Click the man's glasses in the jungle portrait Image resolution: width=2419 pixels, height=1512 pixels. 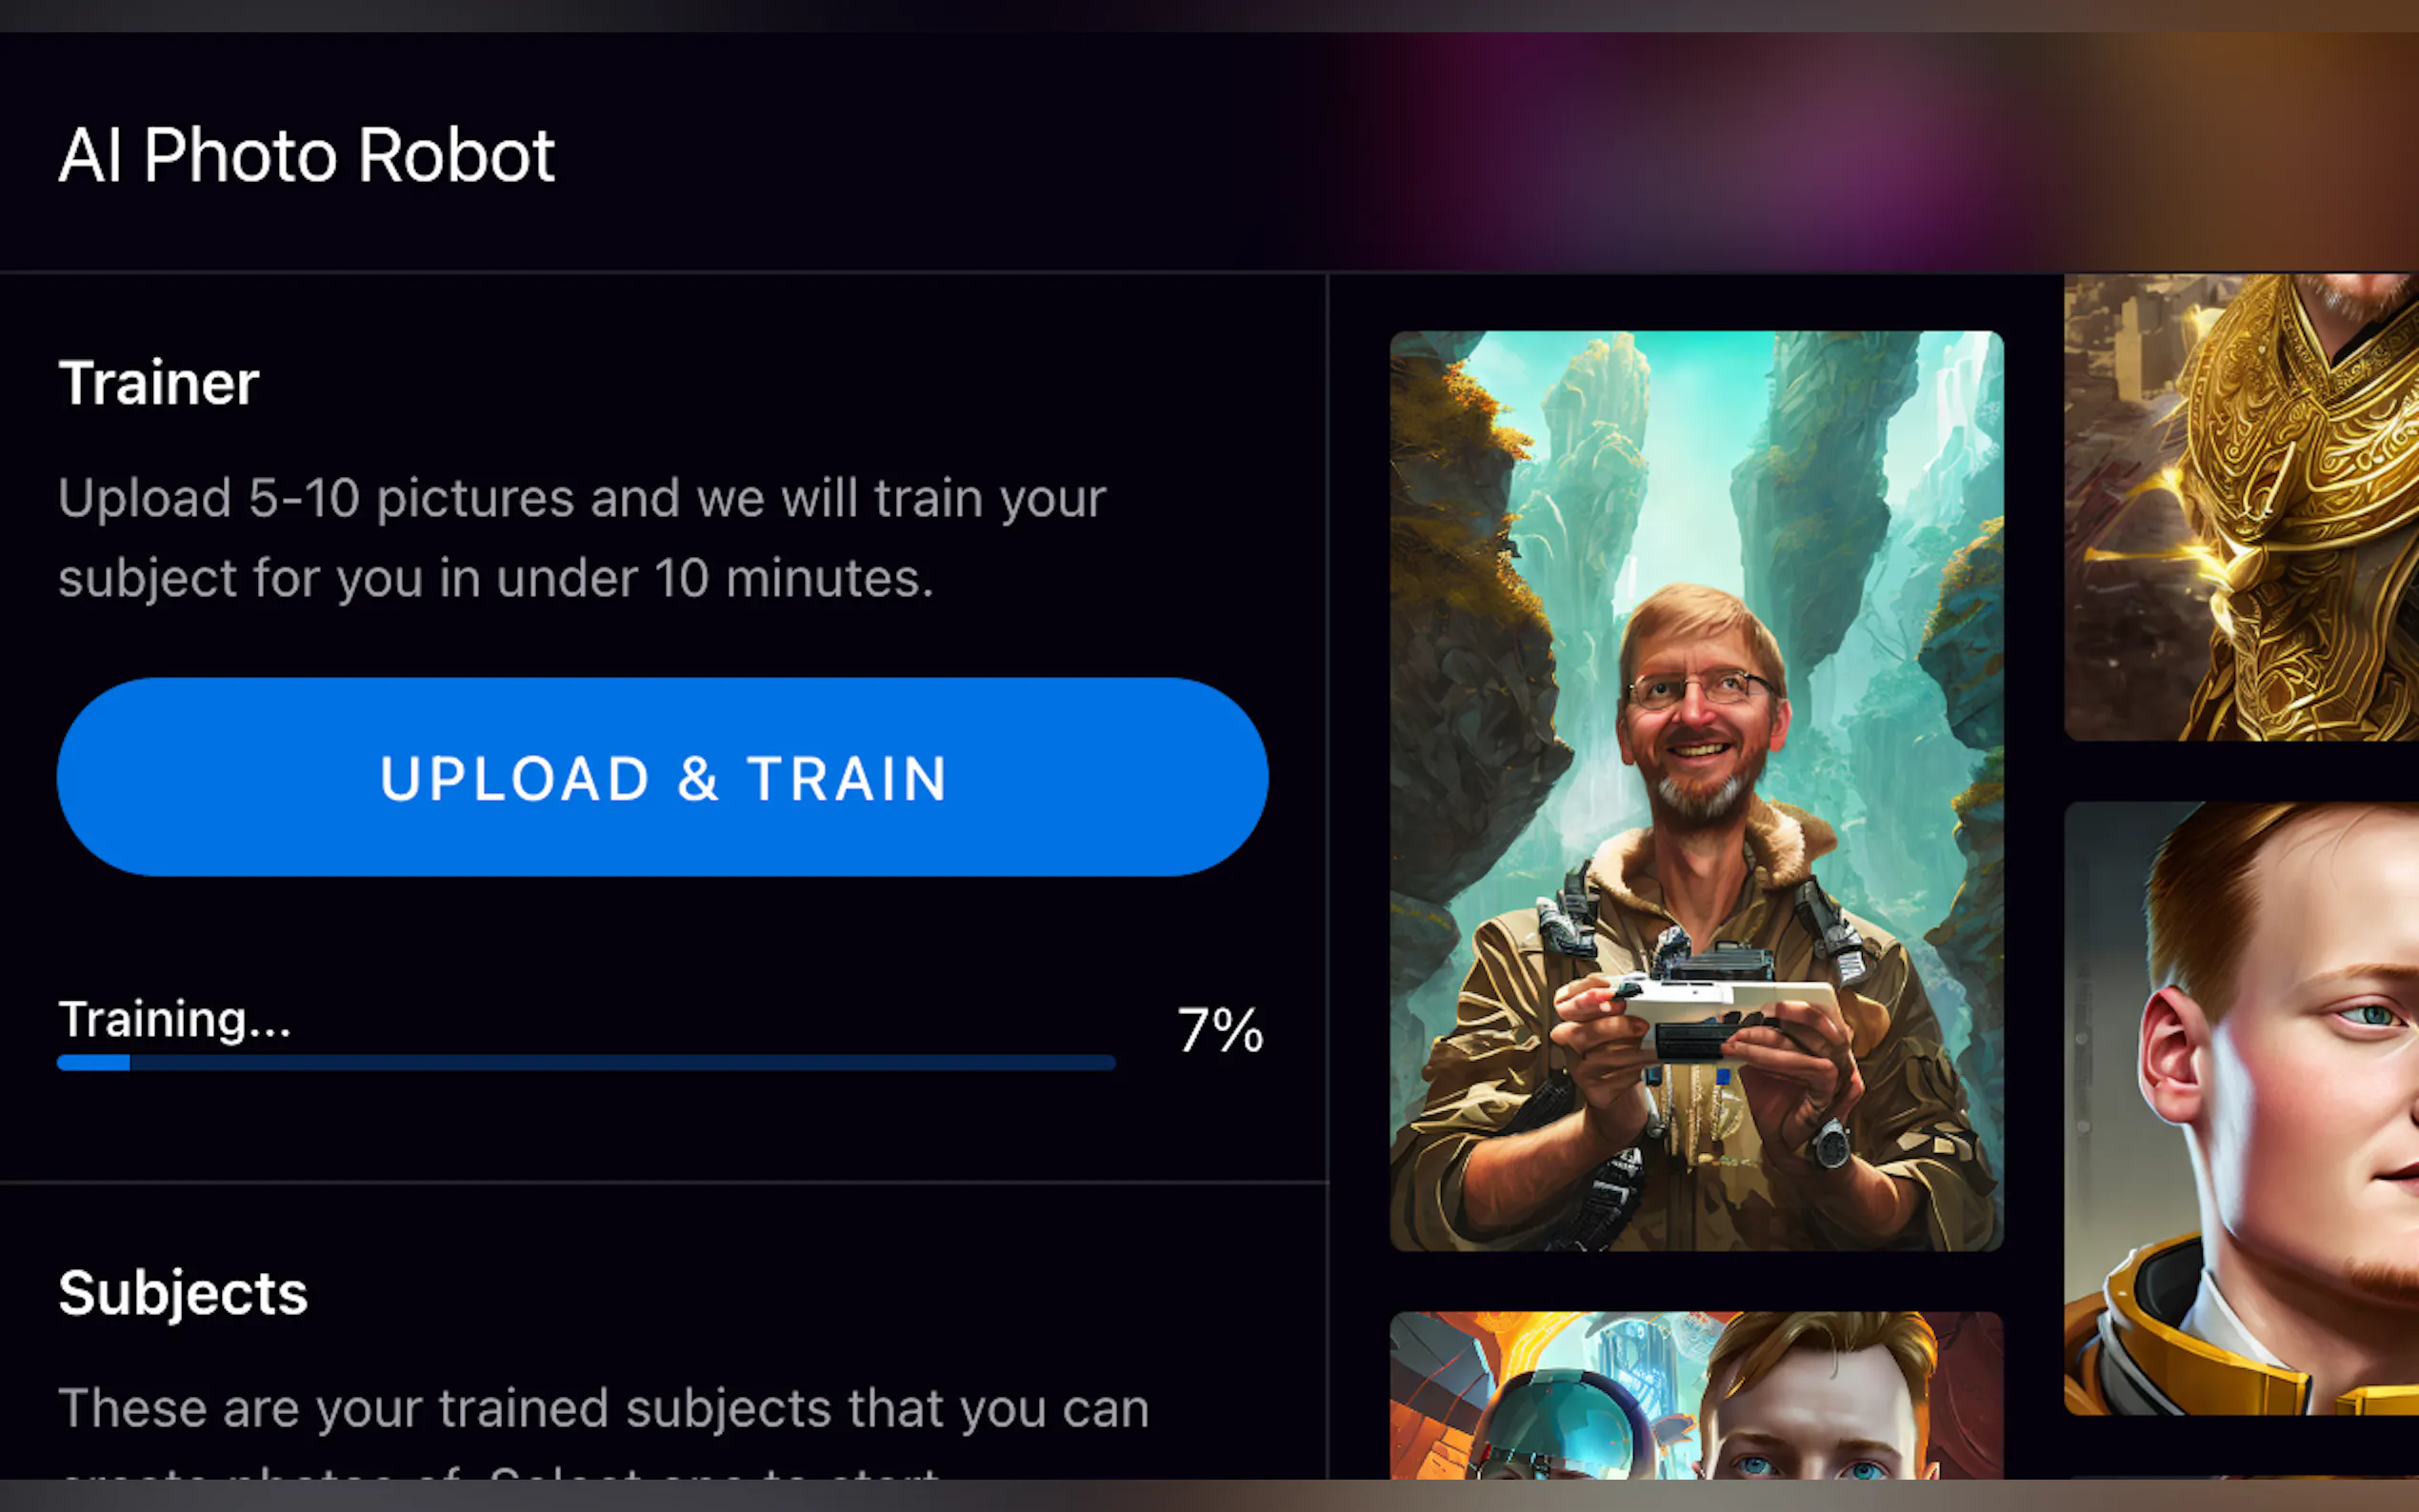click(x=1700, y=688)
